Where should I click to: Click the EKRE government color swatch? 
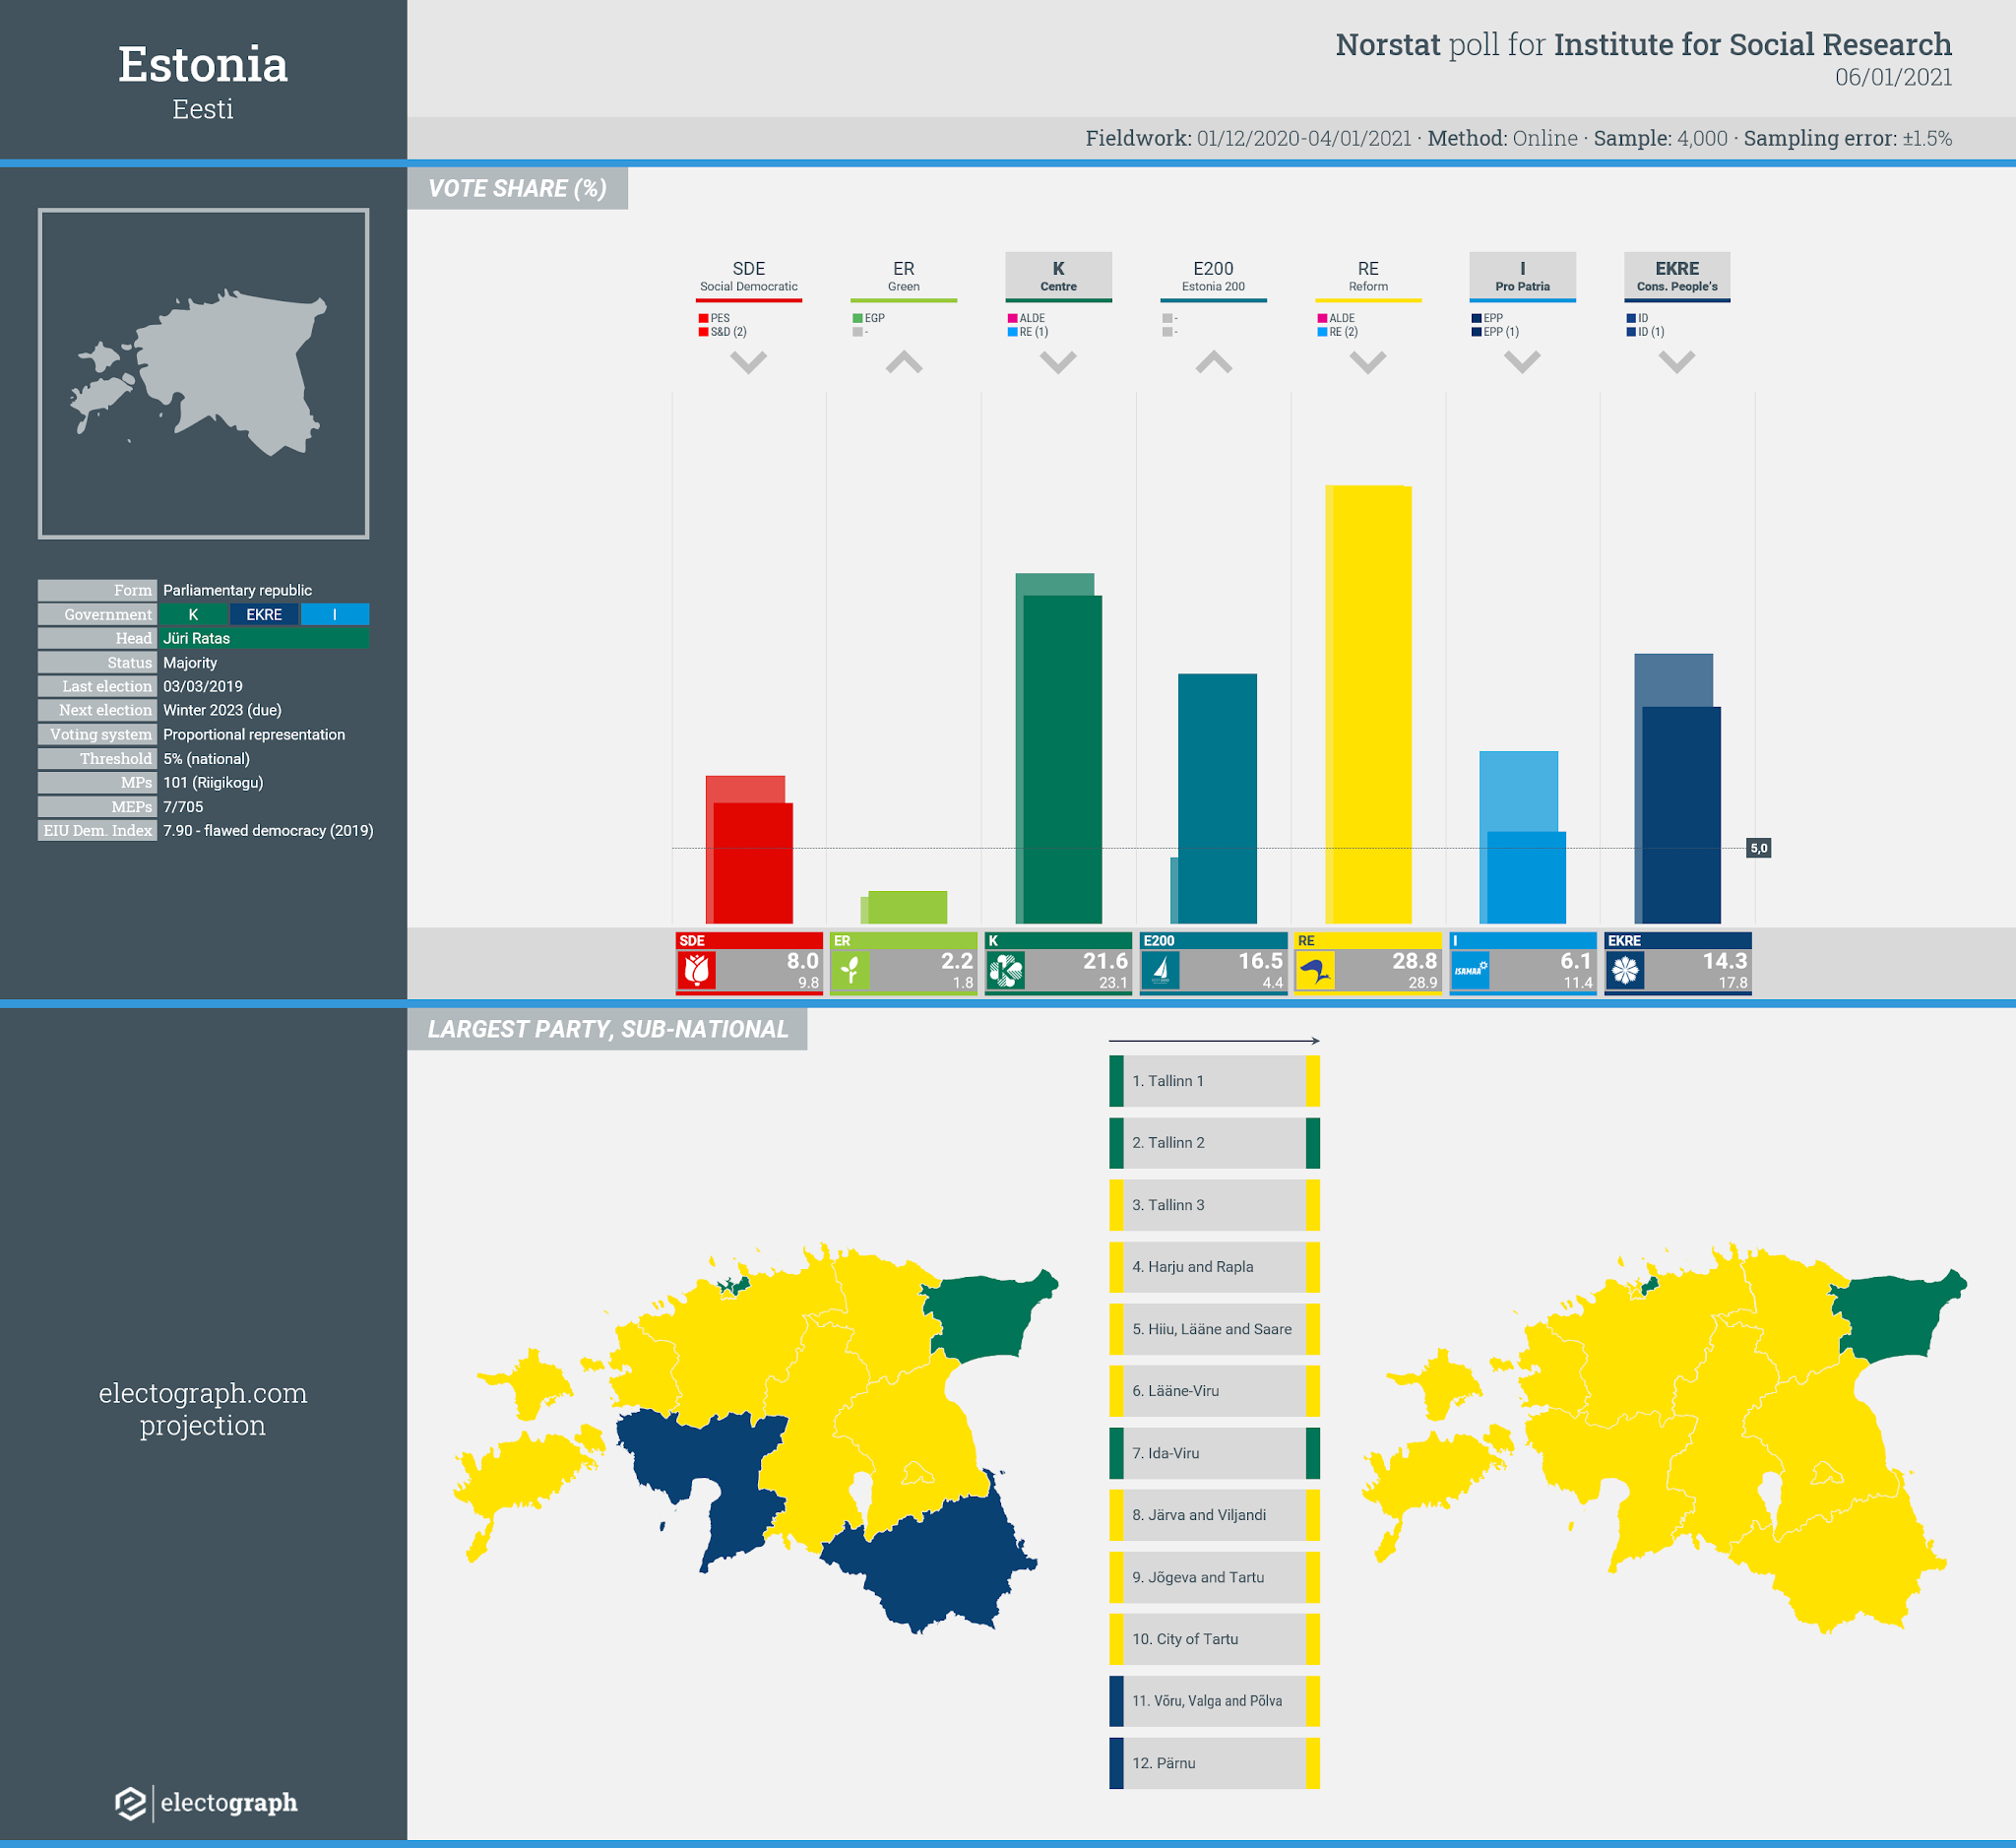click(264, 615)
